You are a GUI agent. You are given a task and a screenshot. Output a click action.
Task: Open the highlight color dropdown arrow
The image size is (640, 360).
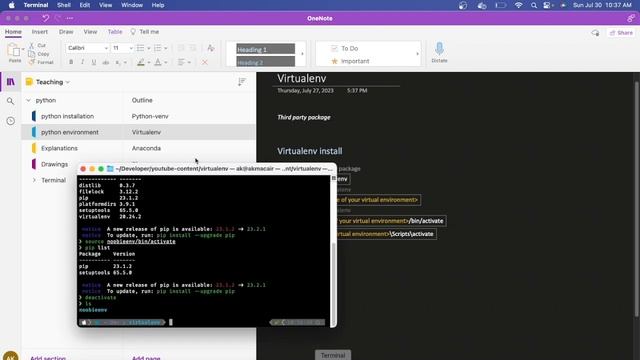149,62
